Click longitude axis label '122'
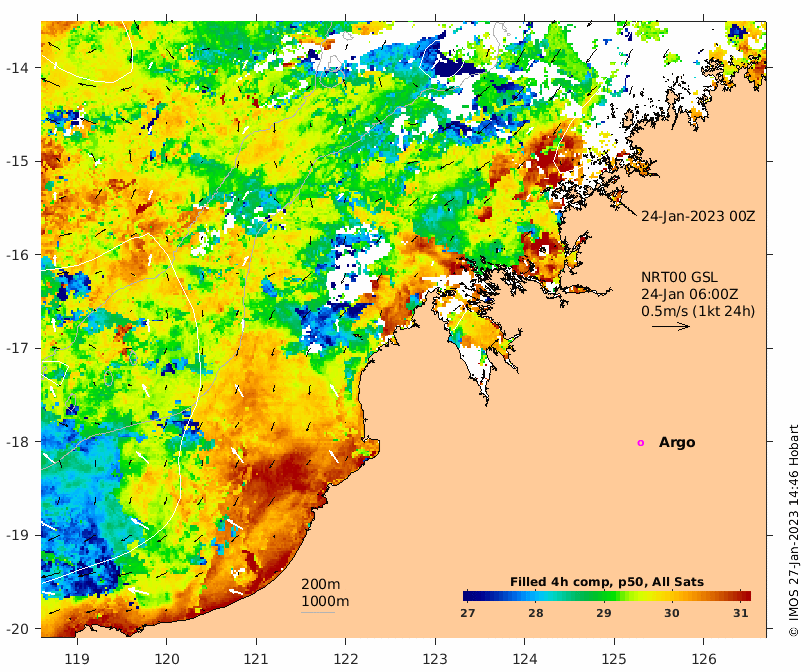 tap(346, 659)
